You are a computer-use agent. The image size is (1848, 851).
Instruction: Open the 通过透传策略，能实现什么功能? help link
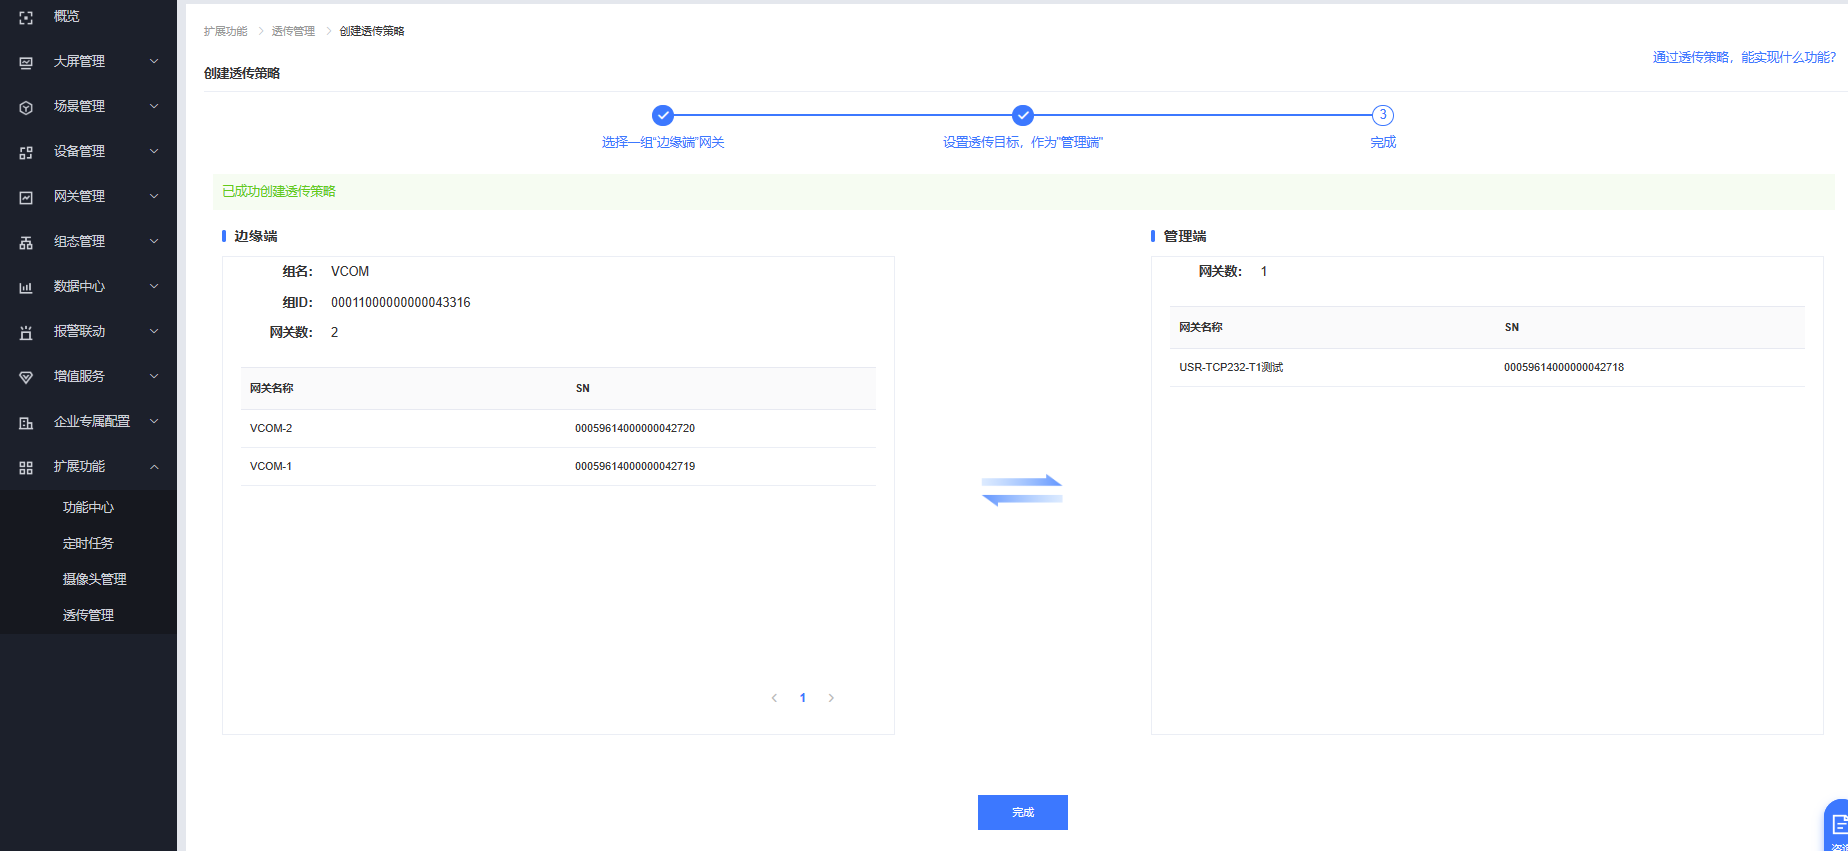[x=1743, y=57]
